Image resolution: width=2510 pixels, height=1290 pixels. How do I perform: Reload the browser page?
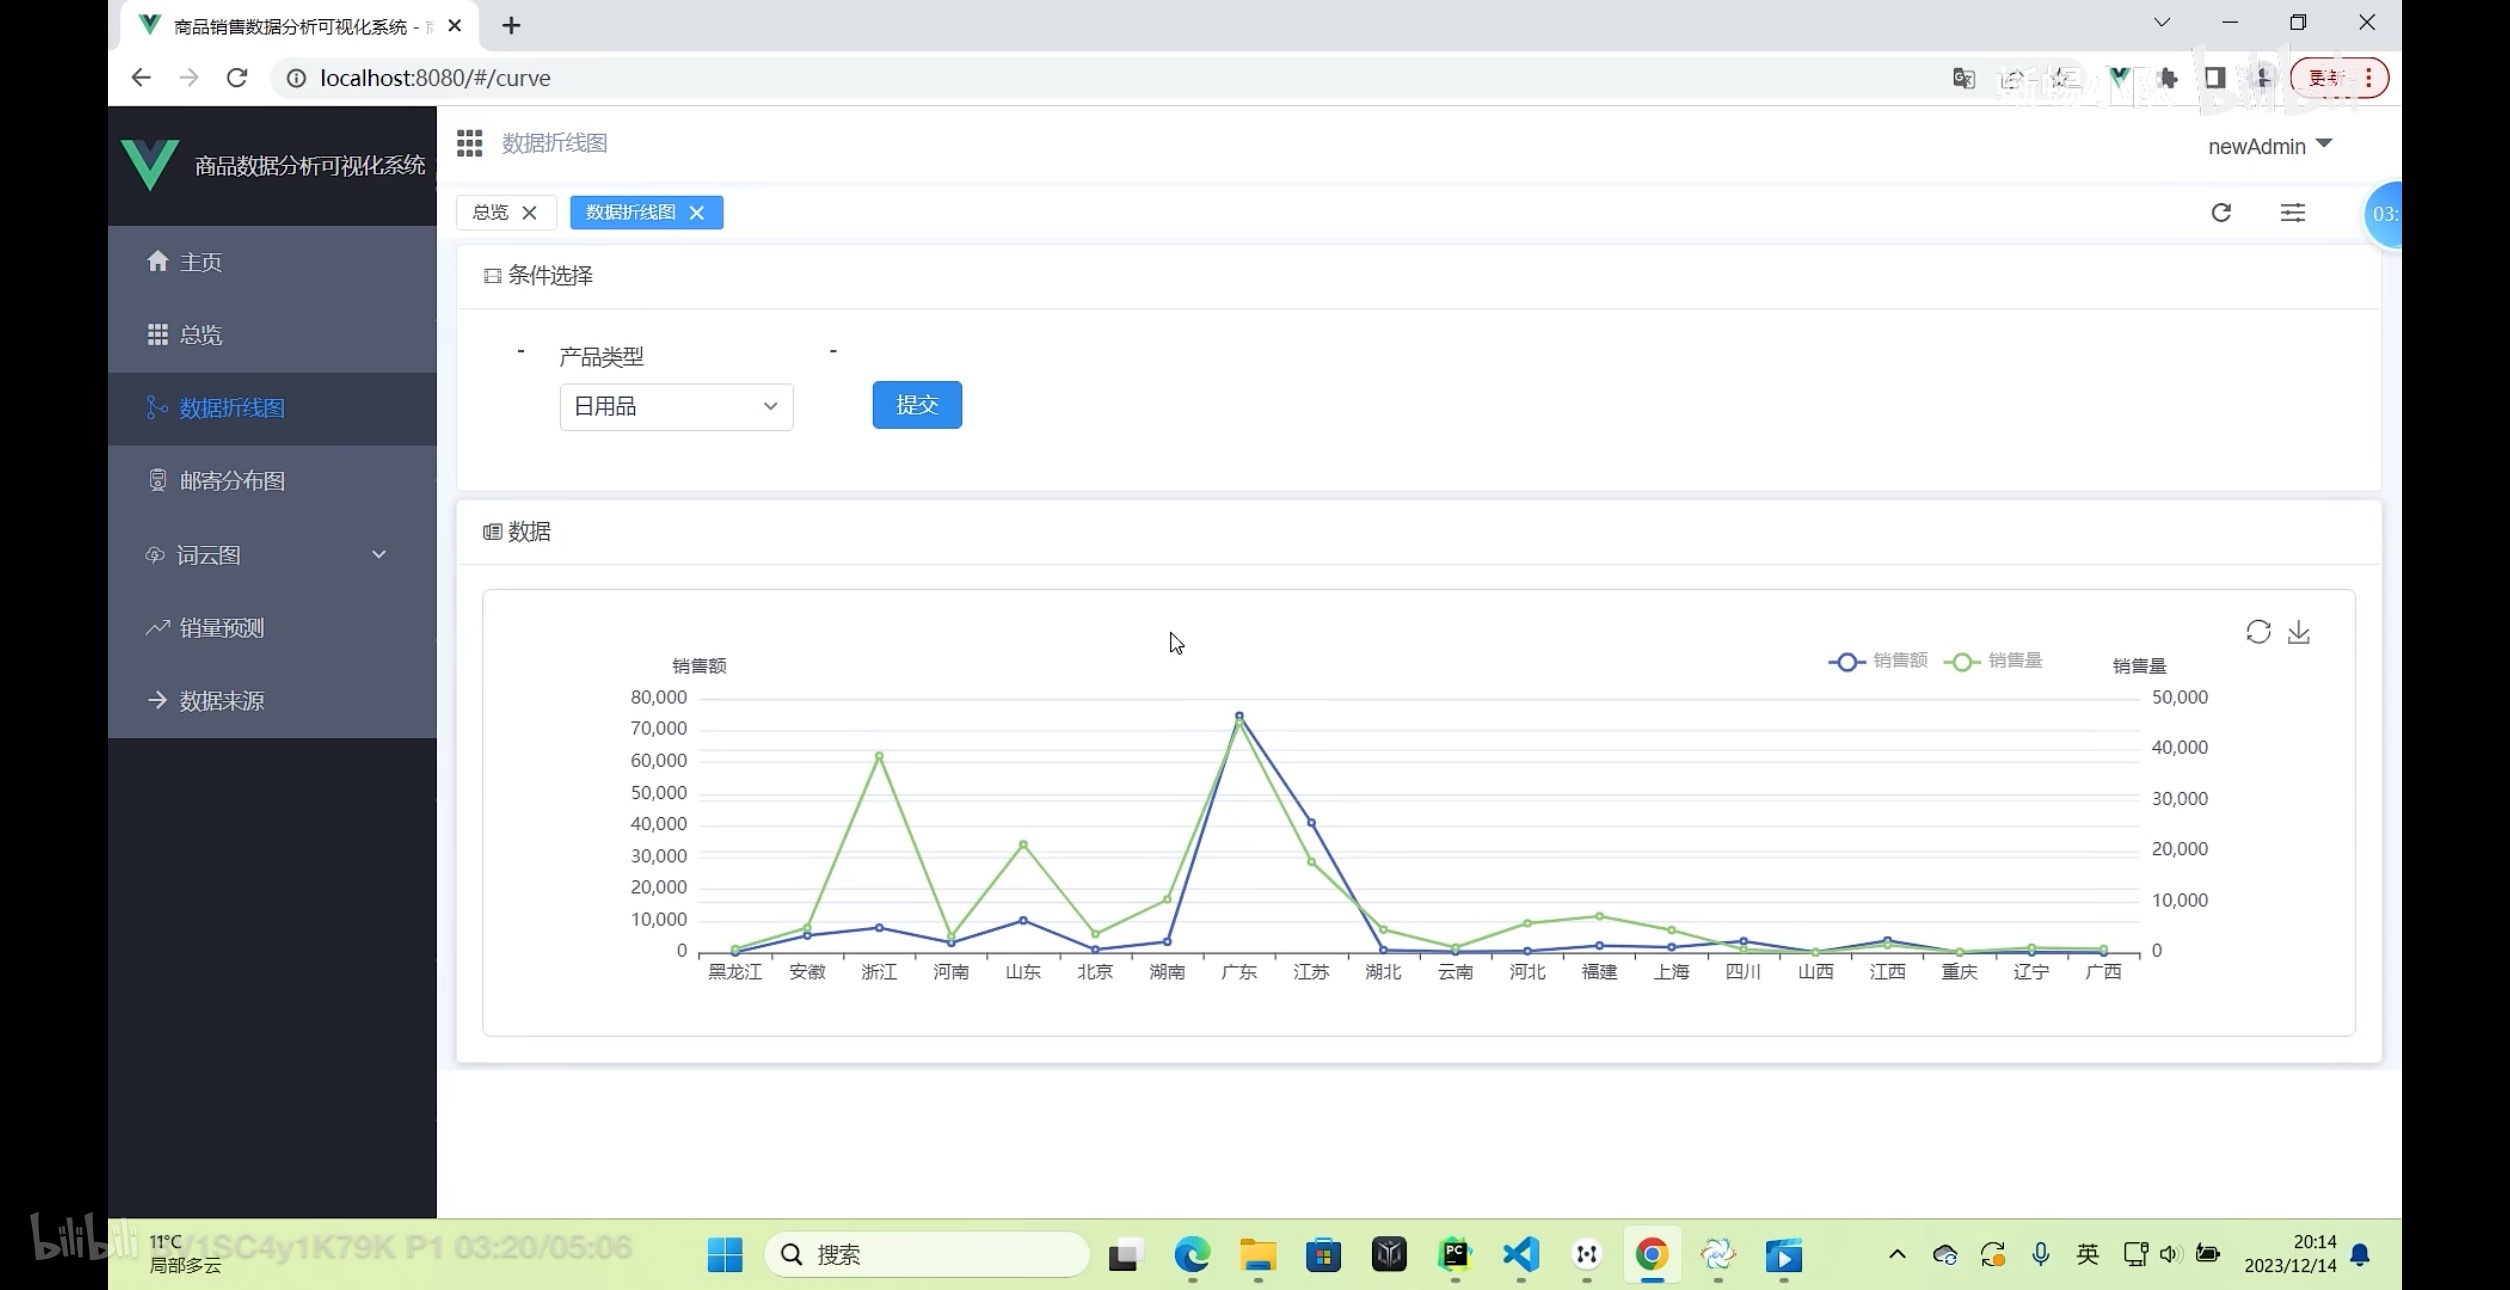(x=236, y=78)
